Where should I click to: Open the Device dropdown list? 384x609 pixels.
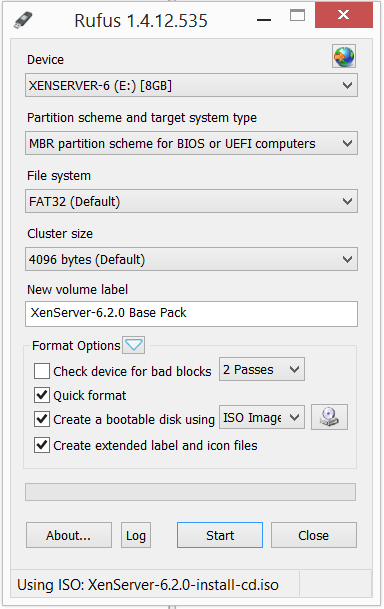click(191, 85)
